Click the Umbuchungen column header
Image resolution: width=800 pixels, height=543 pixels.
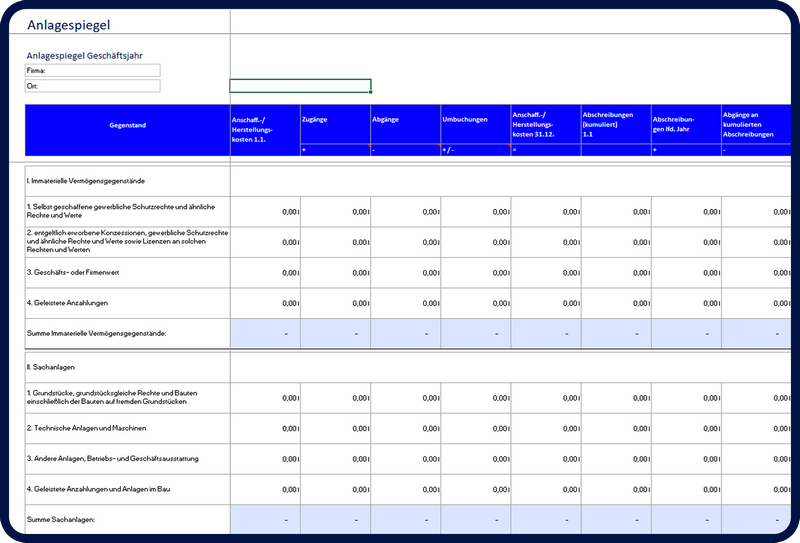coord(475,124)
